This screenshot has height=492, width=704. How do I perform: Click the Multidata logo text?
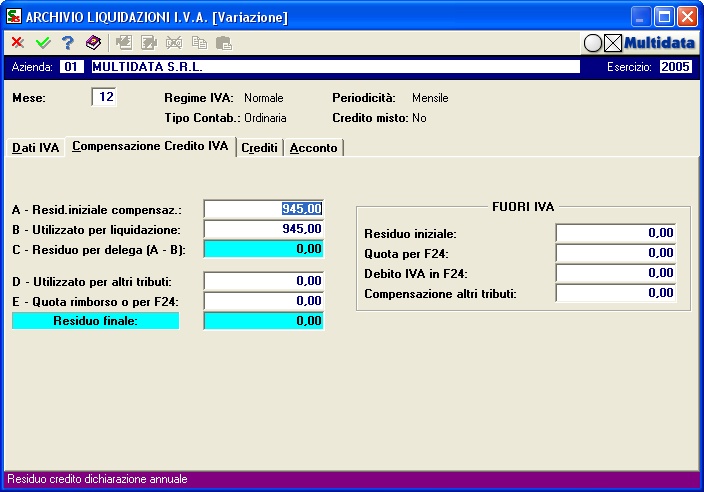coord(659,43)
